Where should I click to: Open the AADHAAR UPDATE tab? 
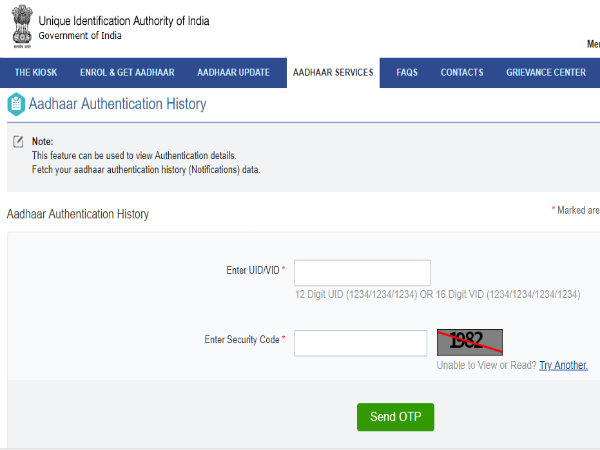pyautogui.click(x=235, y=73)
